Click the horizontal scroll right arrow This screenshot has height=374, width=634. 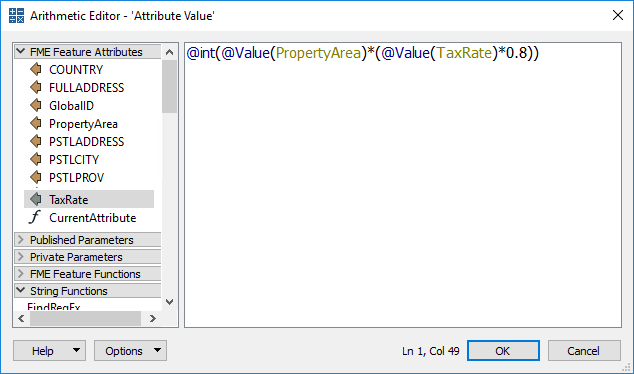tap(152, 319)
